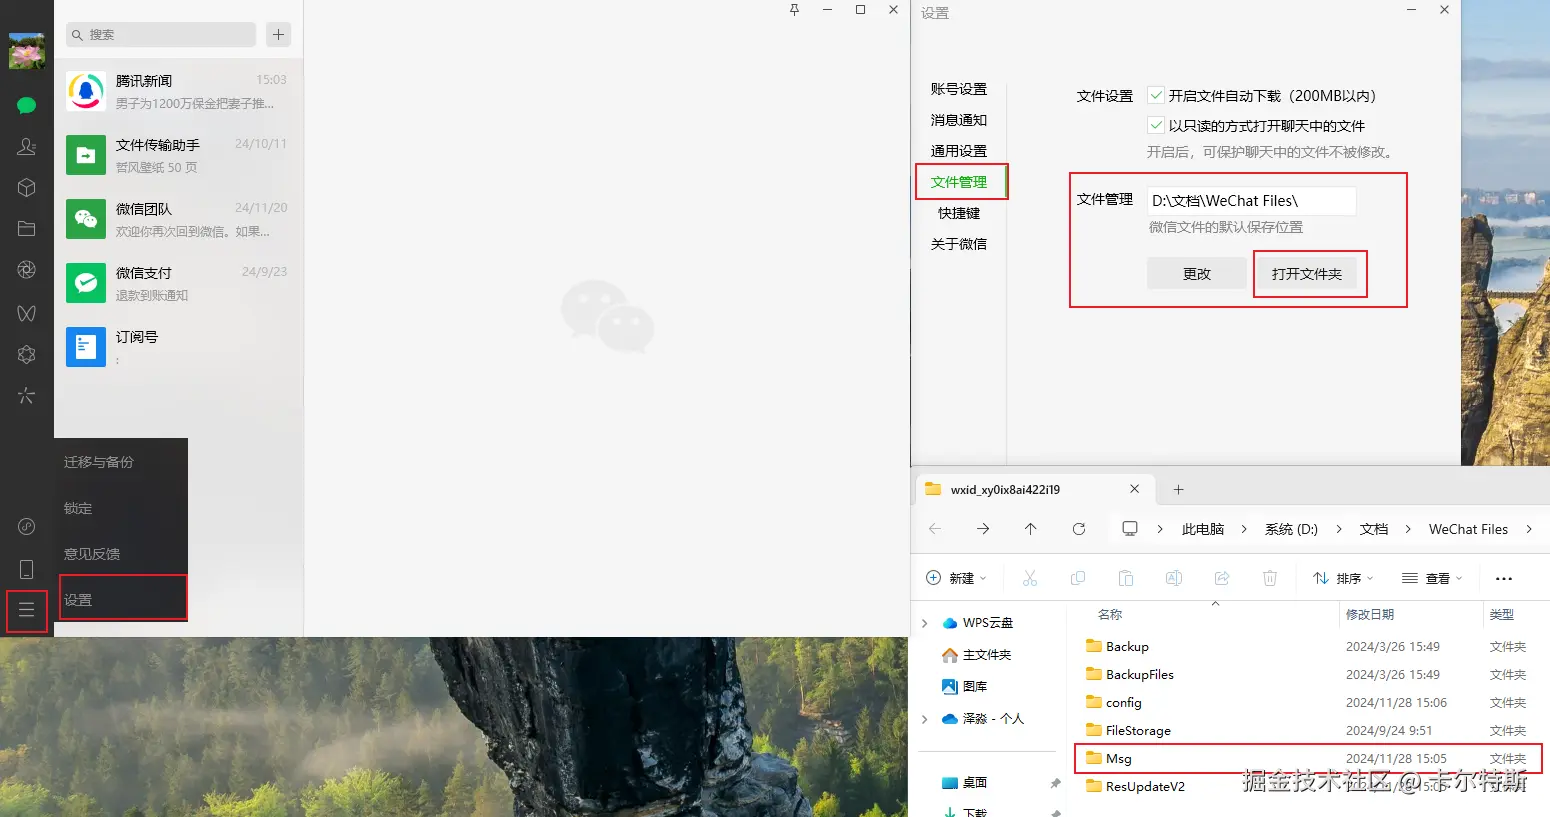This screenshot has height=817, width=1550.
Task: Open Moments shutter icon in WeChat sidebar
Action: 27,269
